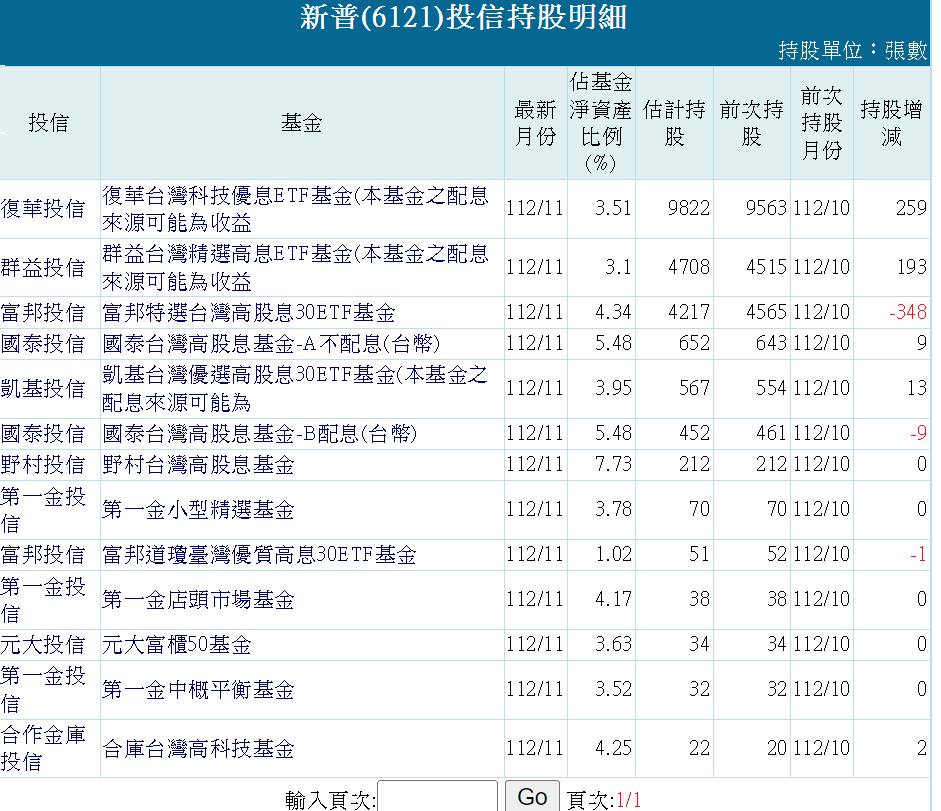
Task: Click the 野村台灣高股息基金 fund name
Action: pos(198,465)
